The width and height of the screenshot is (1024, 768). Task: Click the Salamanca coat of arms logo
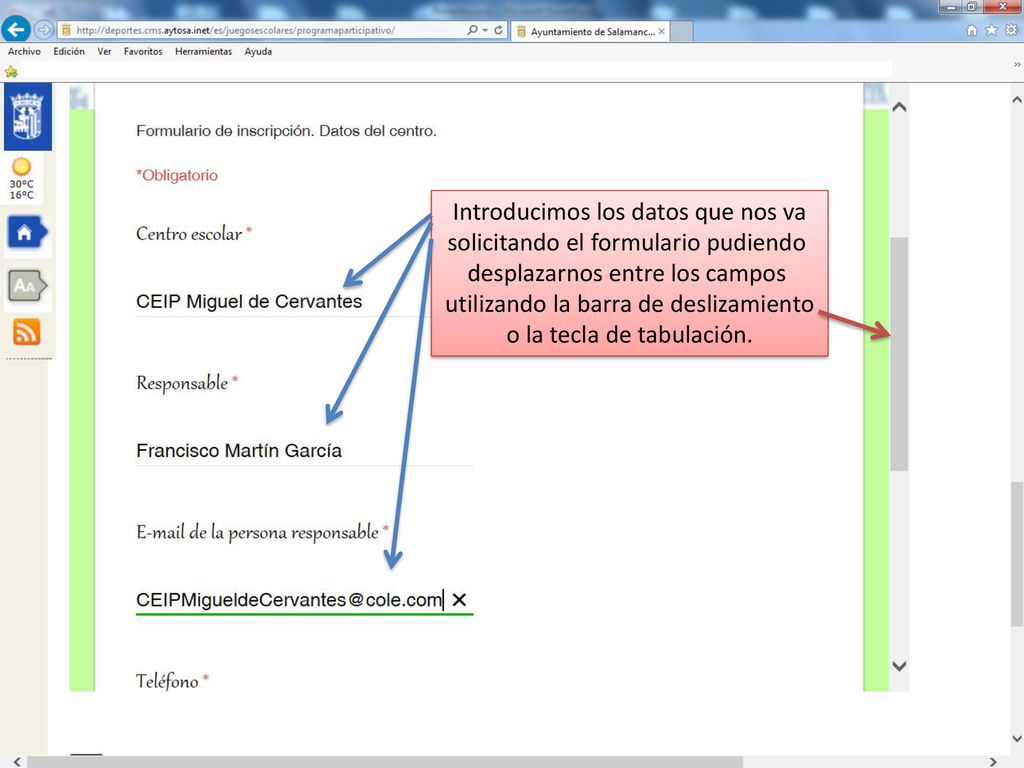click(27, 117)
